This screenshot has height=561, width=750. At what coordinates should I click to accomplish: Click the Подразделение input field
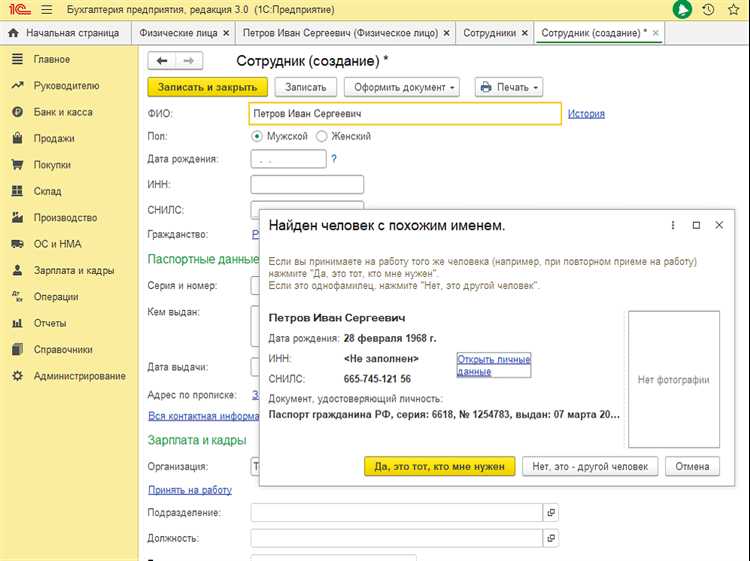397,512
